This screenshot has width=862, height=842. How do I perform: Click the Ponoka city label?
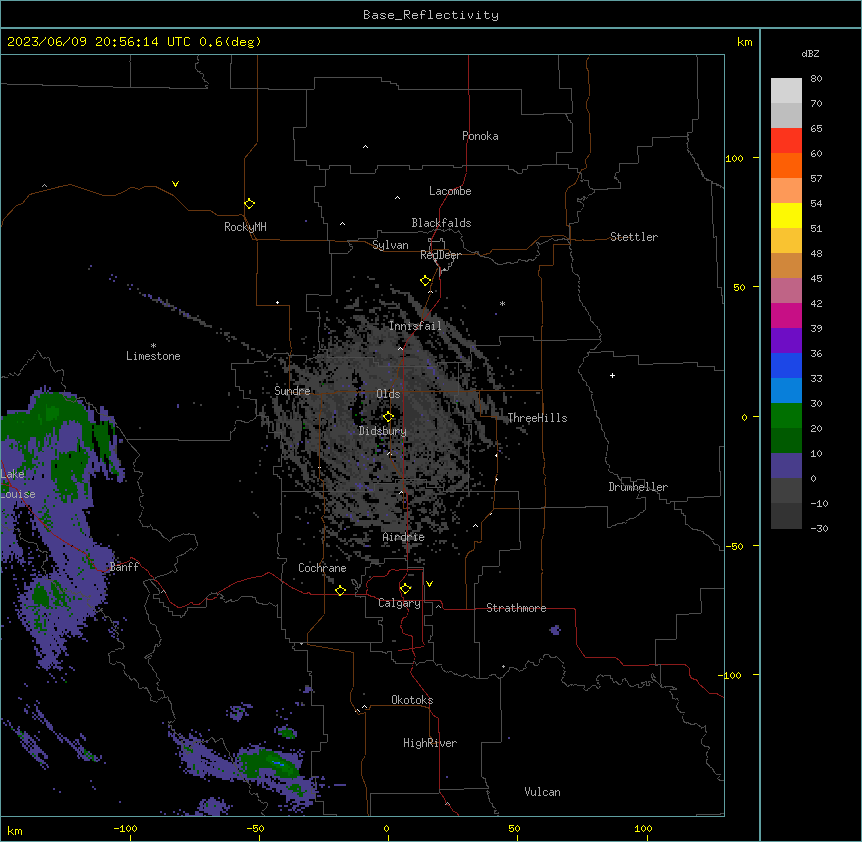point(480,136)
